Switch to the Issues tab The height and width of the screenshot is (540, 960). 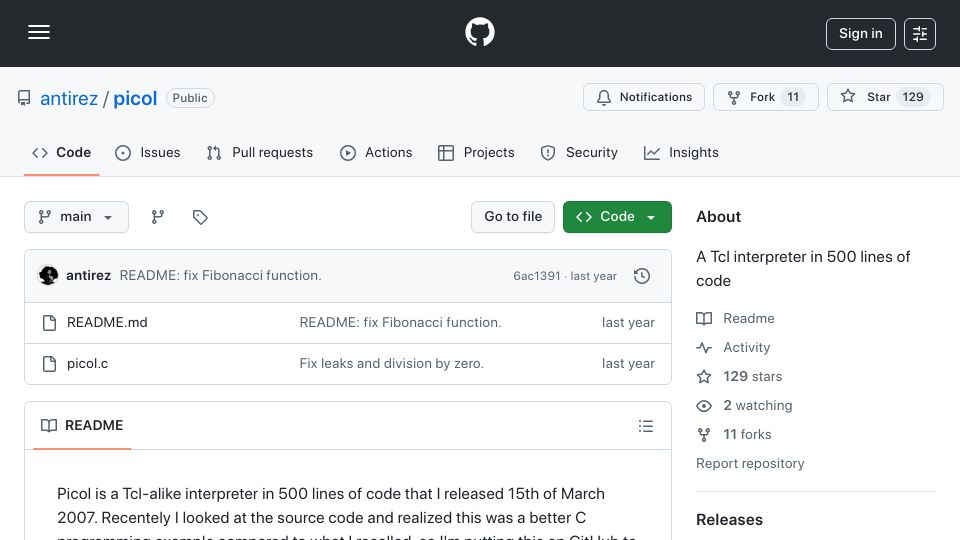click(148, 152)
